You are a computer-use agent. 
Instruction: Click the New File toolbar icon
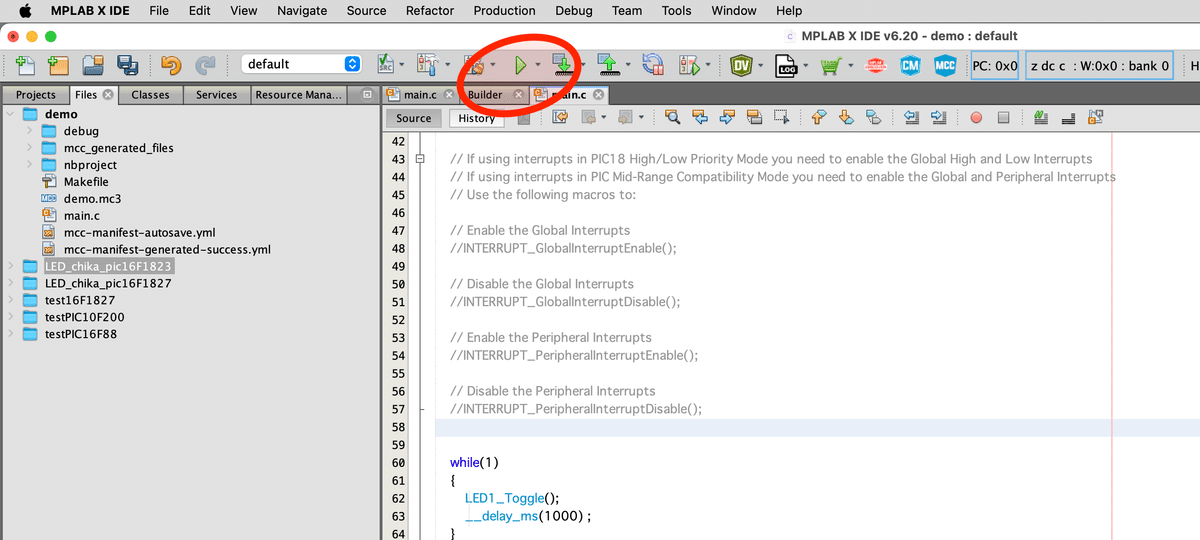coord(25,66)
